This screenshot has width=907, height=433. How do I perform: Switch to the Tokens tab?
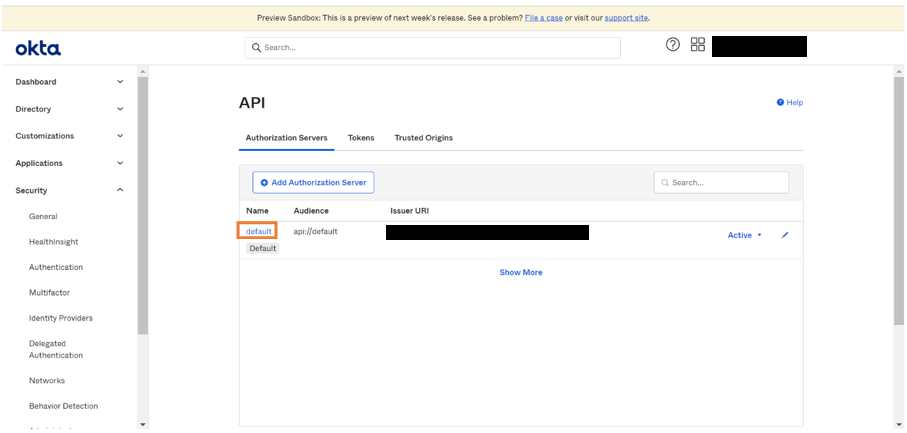(x=361, y=138)
